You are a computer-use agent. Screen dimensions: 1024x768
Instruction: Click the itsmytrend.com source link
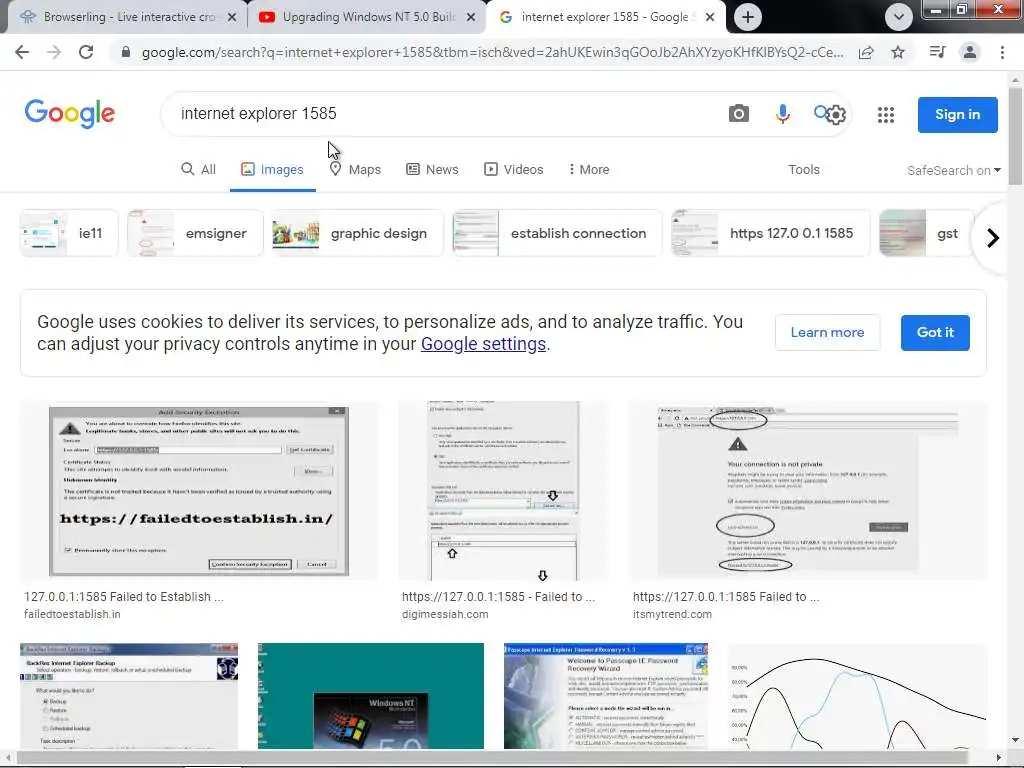[672, 615]
